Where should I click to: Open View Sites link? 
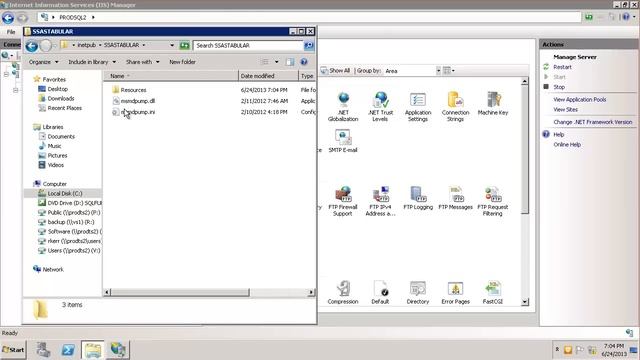[565, 109]
